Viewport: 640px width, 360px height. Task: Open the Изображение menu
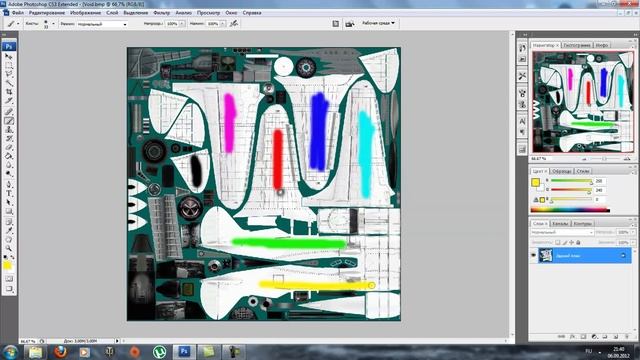click(85, 13)
